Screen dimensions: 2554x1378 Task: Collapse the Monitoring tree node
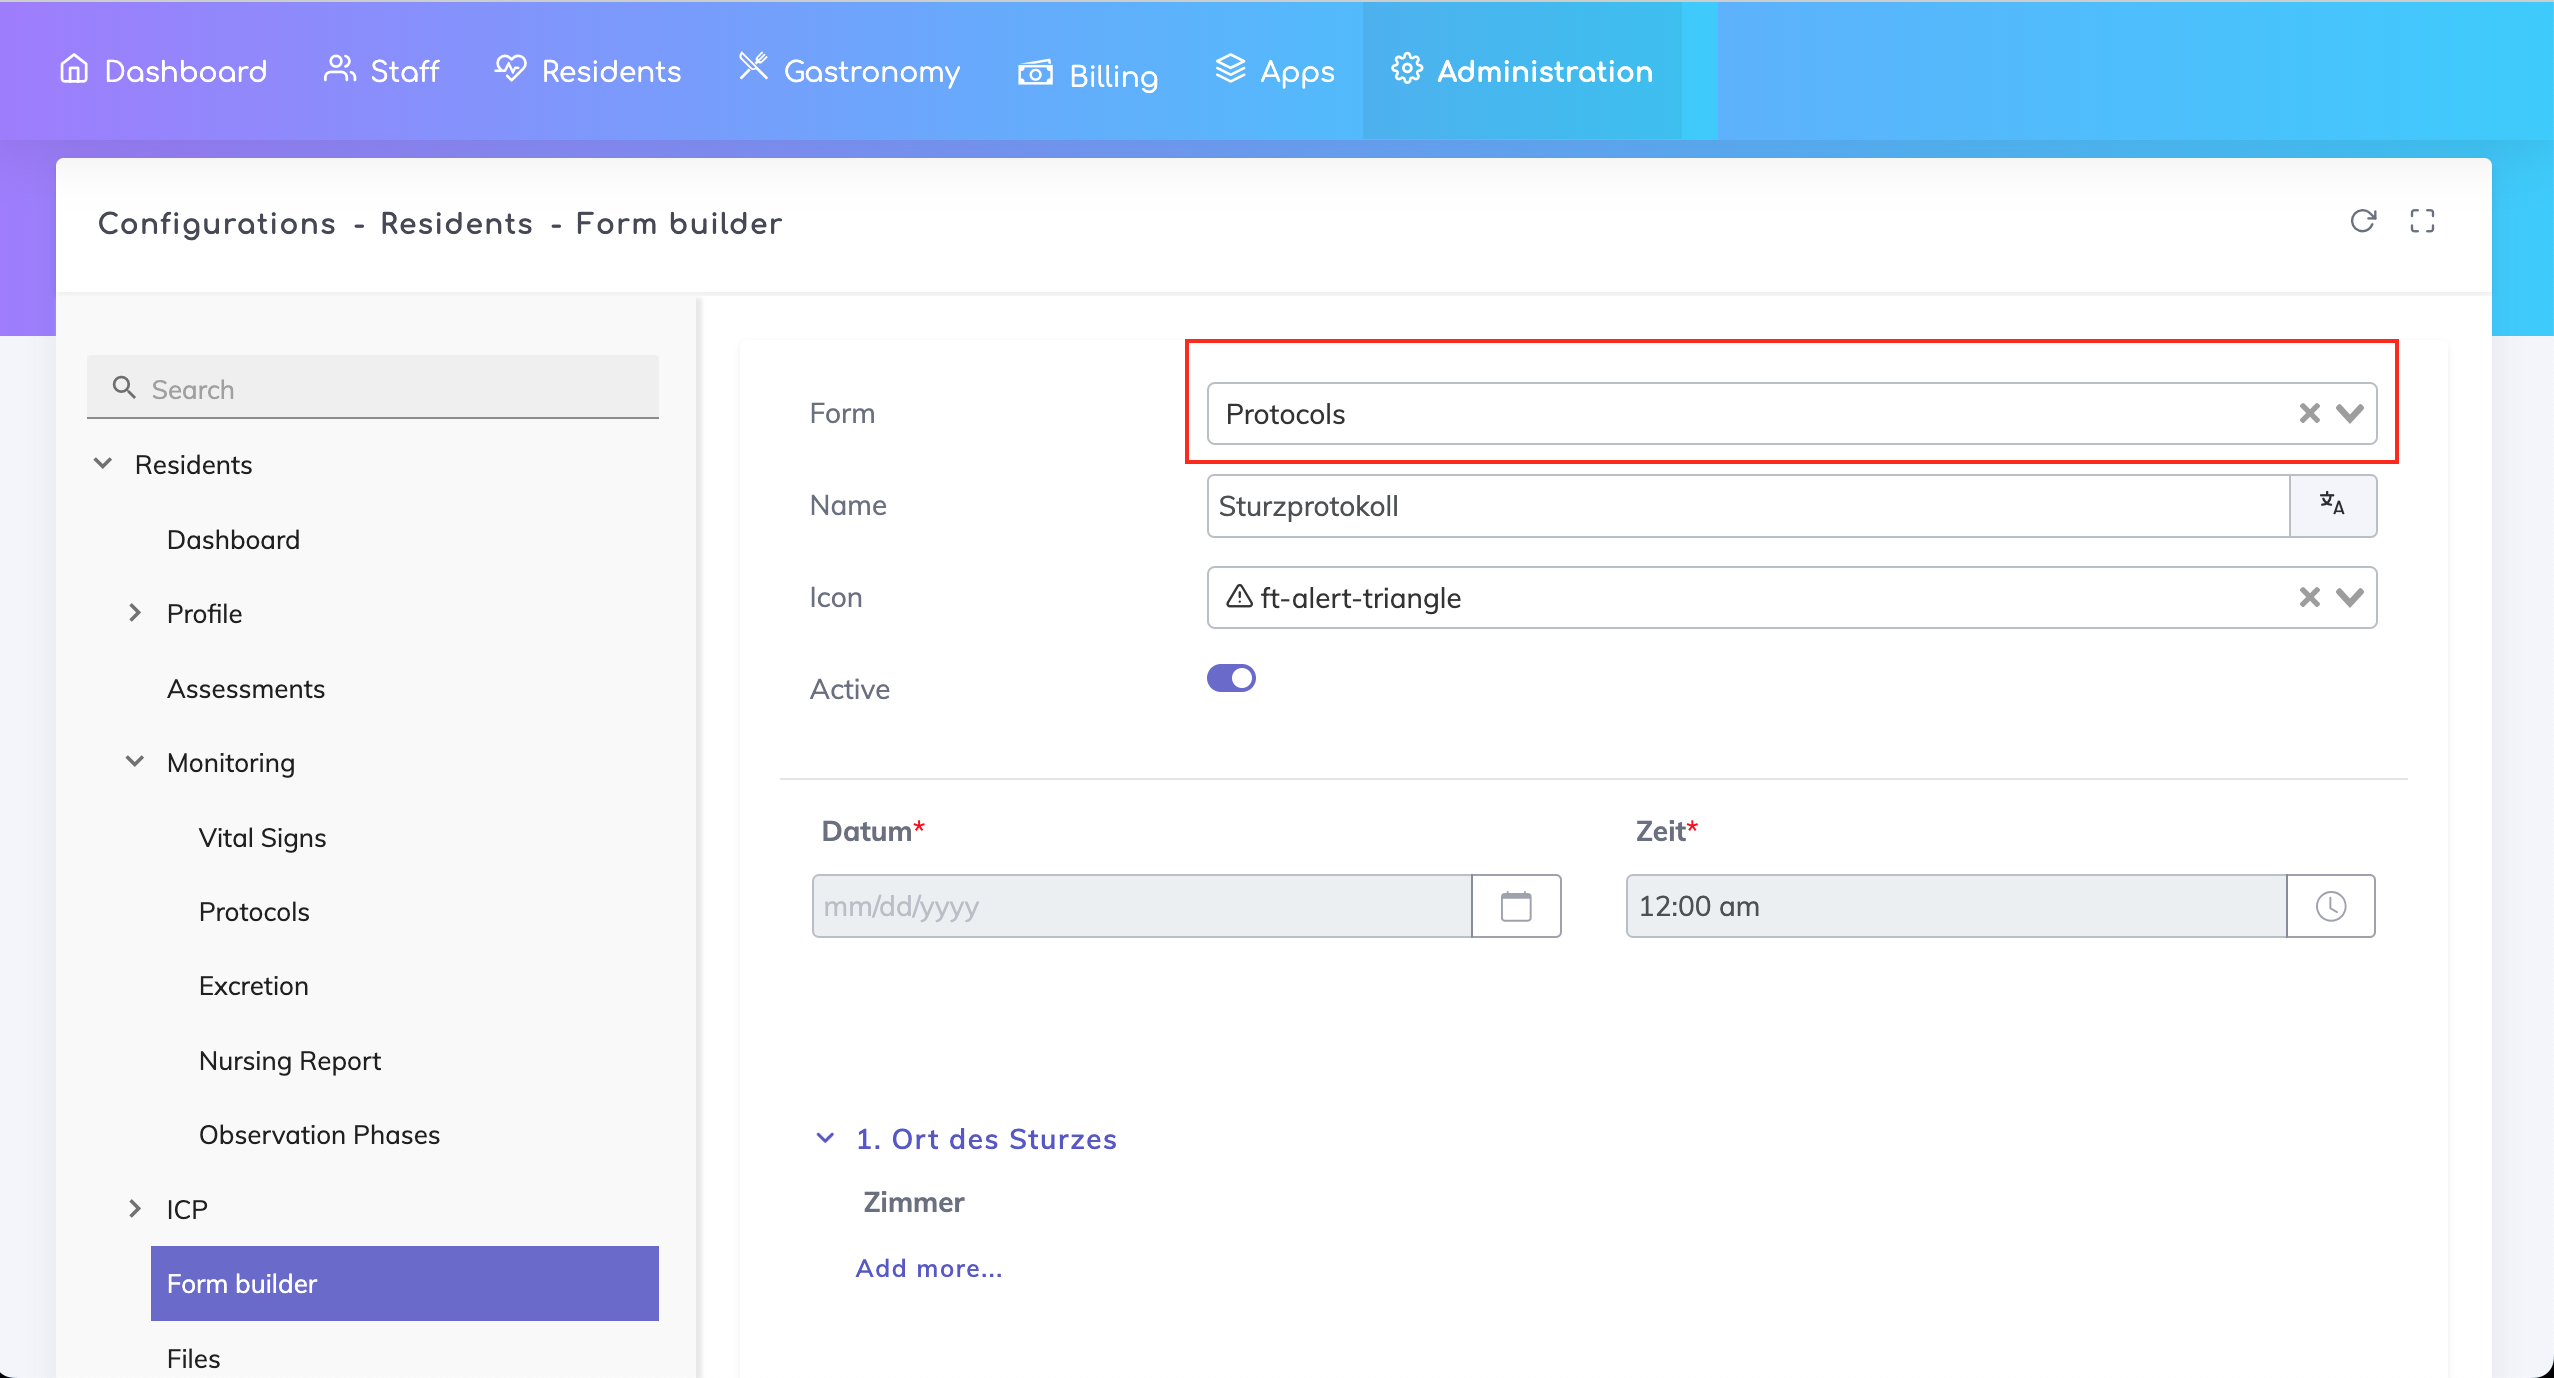(135, 762)
